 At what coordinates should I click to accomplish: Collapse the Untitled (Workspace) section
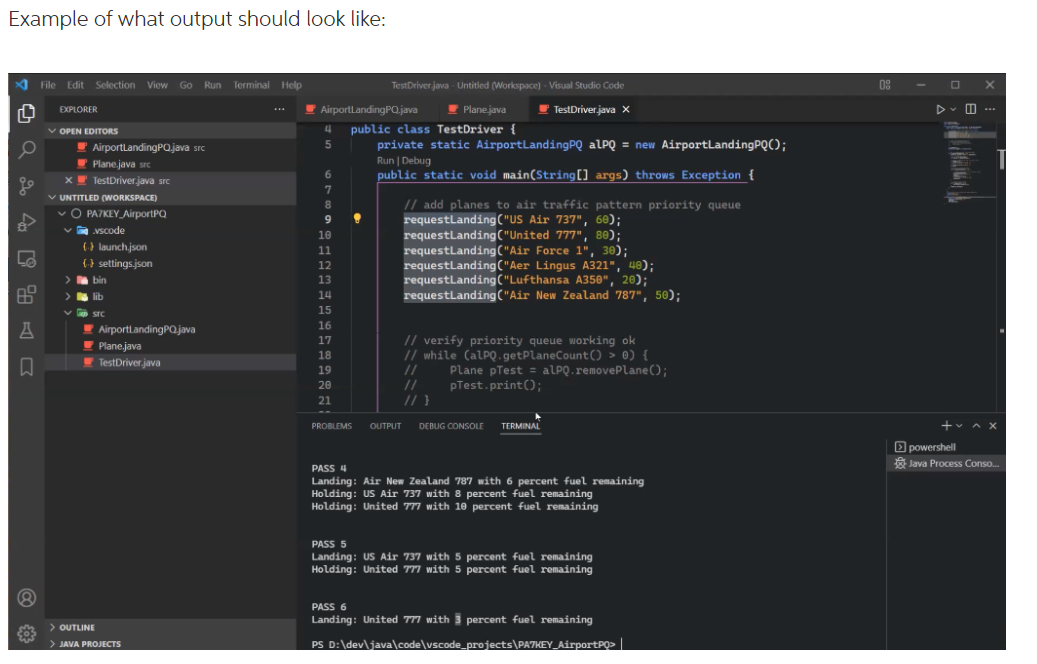click(171, 197)
